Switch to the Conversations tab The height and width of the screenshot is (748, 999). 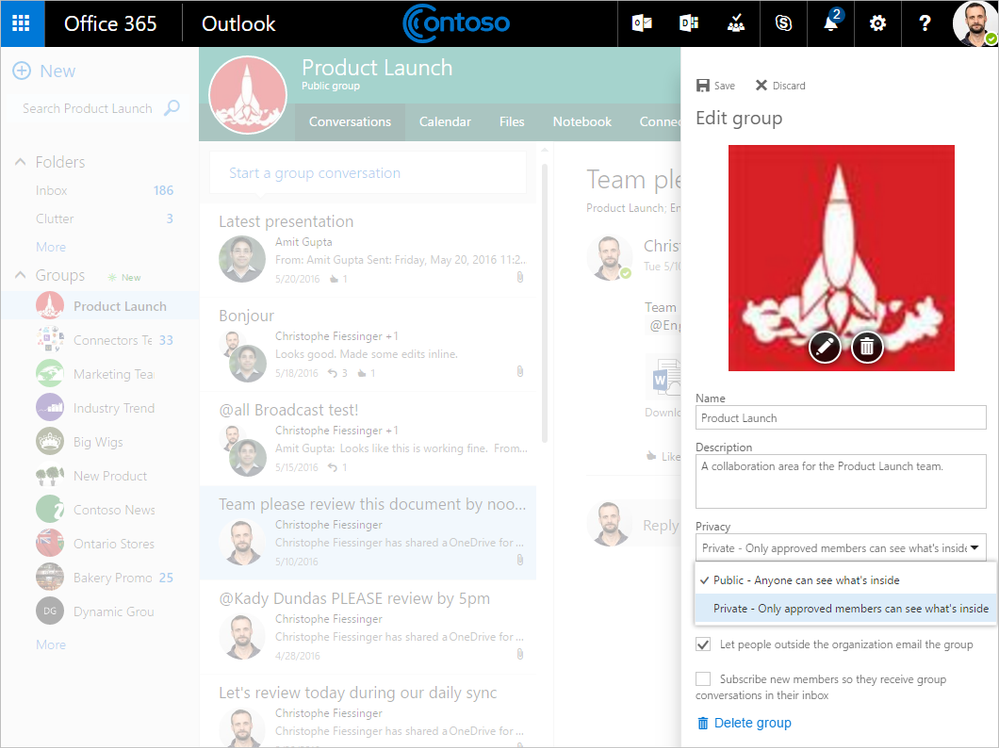pyautogui.click(x=350, y=122)
